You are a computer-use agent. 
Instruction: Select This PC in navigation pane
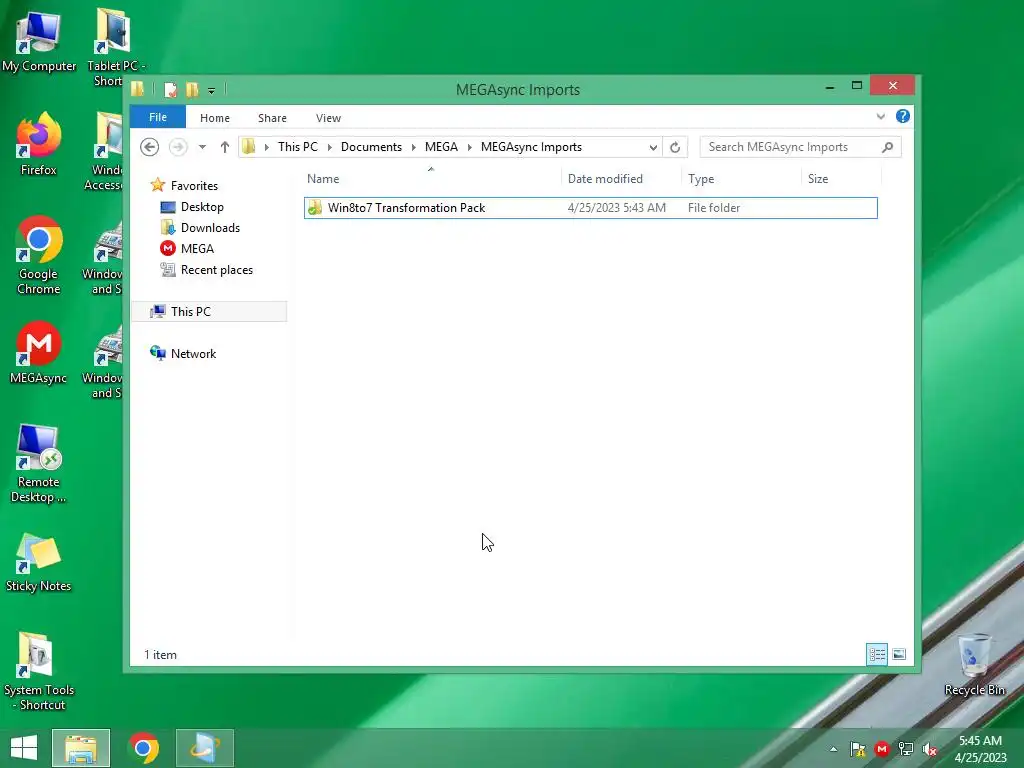(210, 312)
